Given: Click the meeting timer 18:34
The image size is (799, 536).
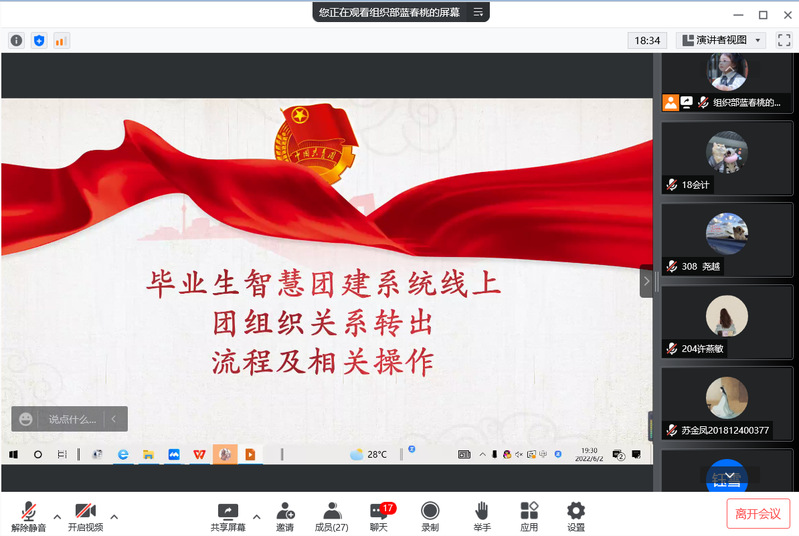Looking at the screenshot, I should click(647, 40).
